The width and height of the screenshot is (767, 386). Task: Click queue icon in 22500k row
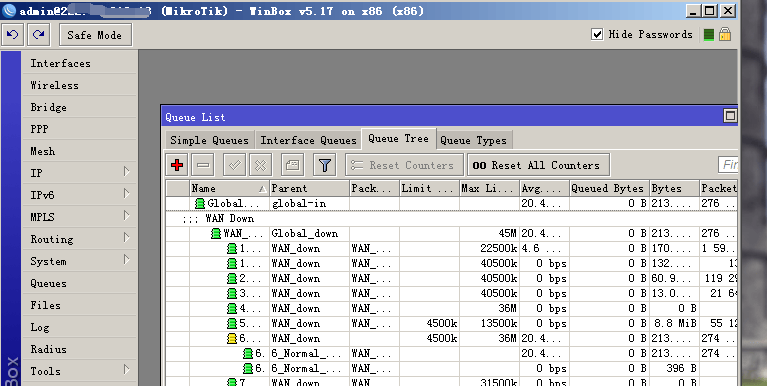click(x=232, y=249)
